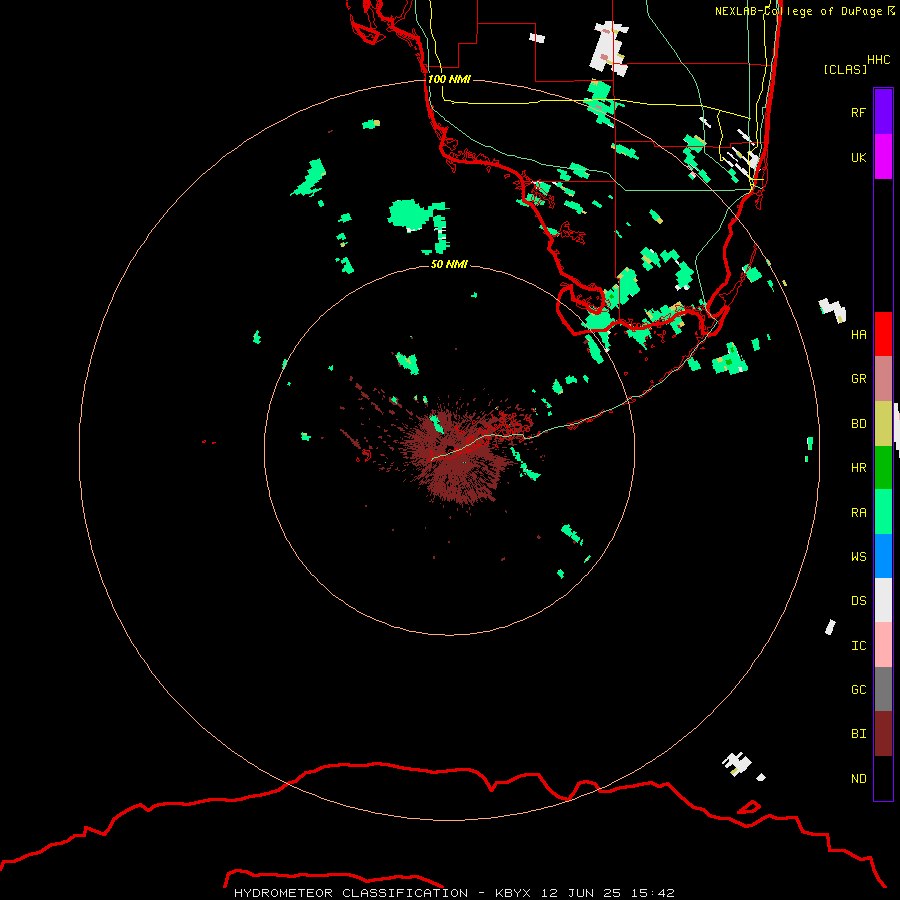Image resolution: width=900 pixels, height=900 pixels.
Task: Click the dark green HR legend swatch
Action: click(883, 467)
